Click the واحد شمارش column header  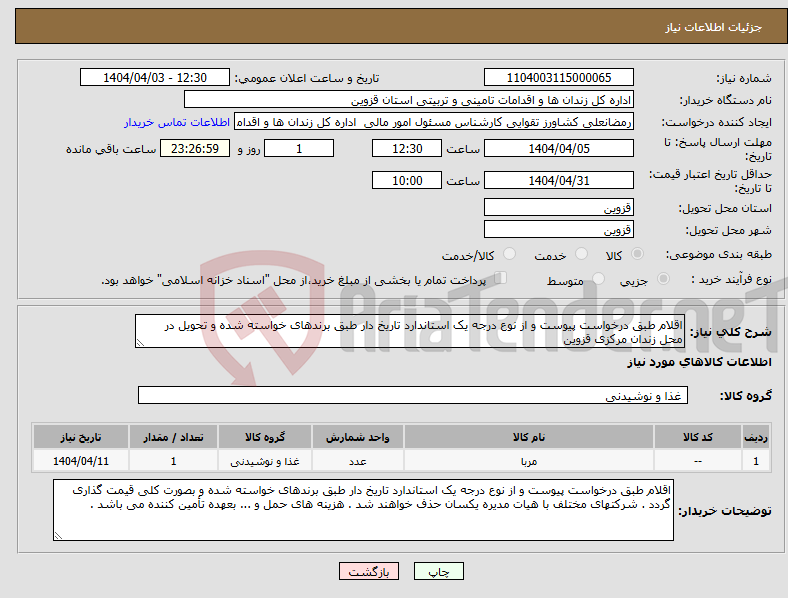tap(358, 437)
